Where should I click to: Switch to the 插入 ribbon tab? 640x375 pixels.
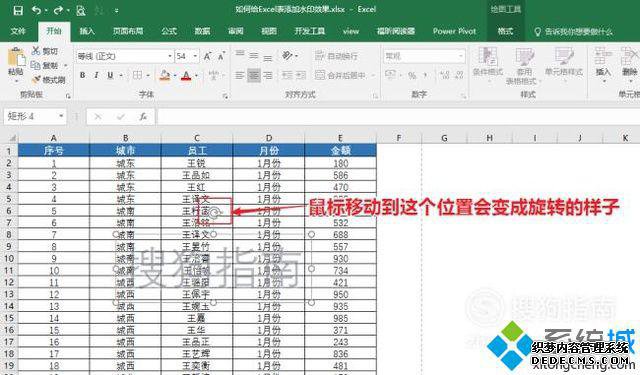(87, 31)
